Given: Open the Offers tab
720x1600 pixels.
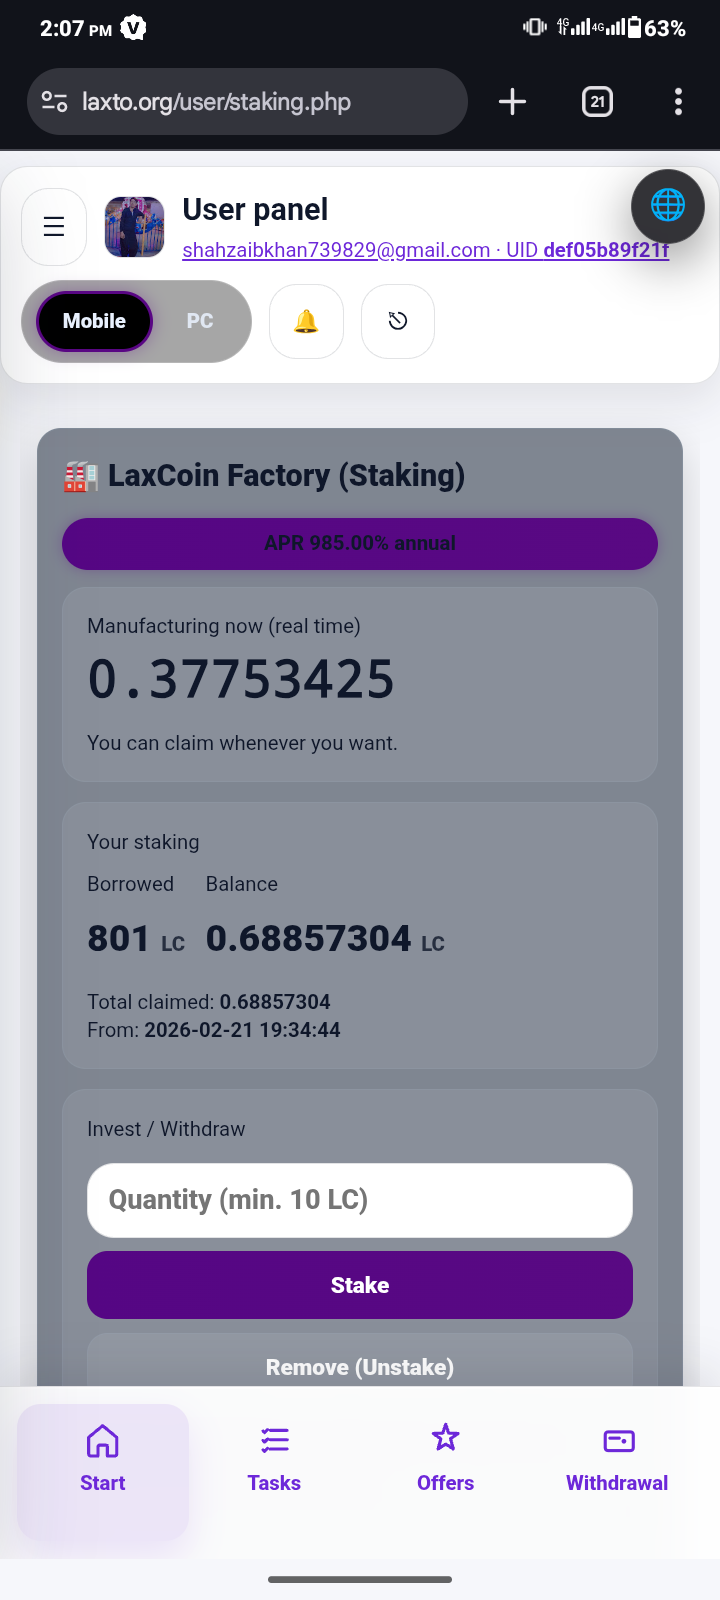Looking at the screenshot, I should (x=445, y=1460).
